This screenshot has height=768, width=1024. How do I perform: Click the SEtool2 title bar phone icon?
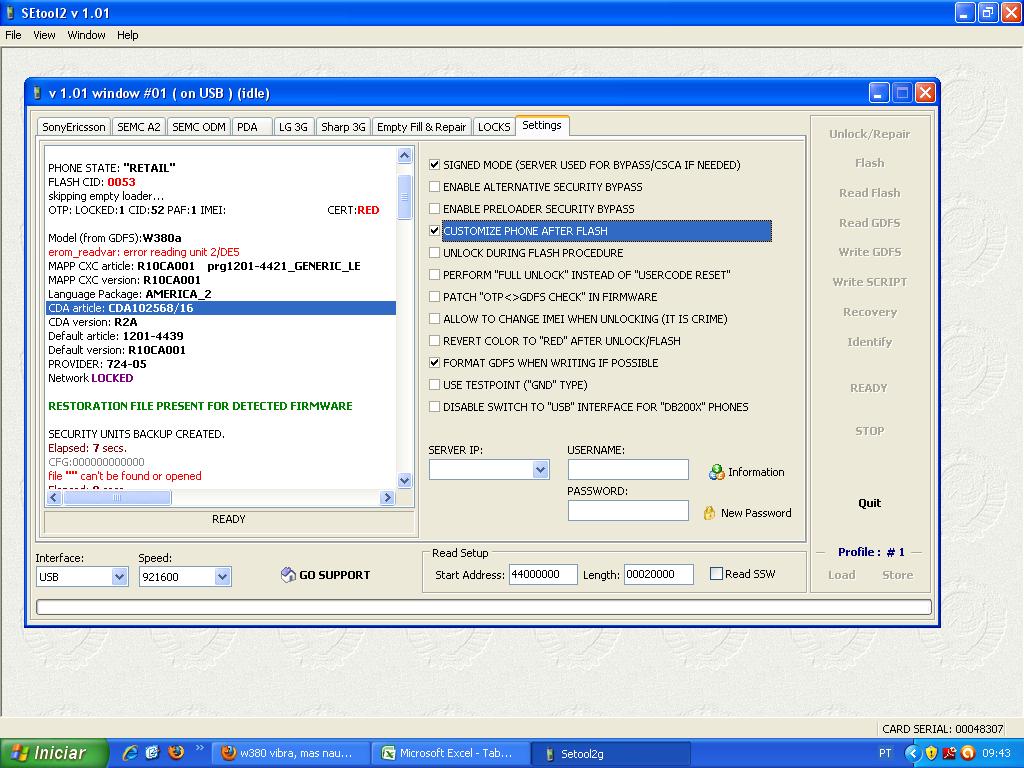click(10, 13)
